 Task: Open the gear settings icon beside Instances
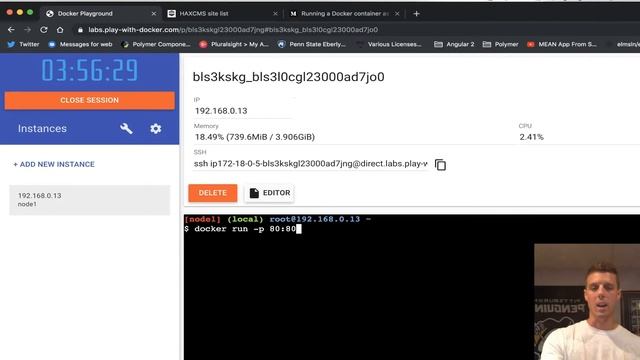pyautogui.click(x=156, y=129)
